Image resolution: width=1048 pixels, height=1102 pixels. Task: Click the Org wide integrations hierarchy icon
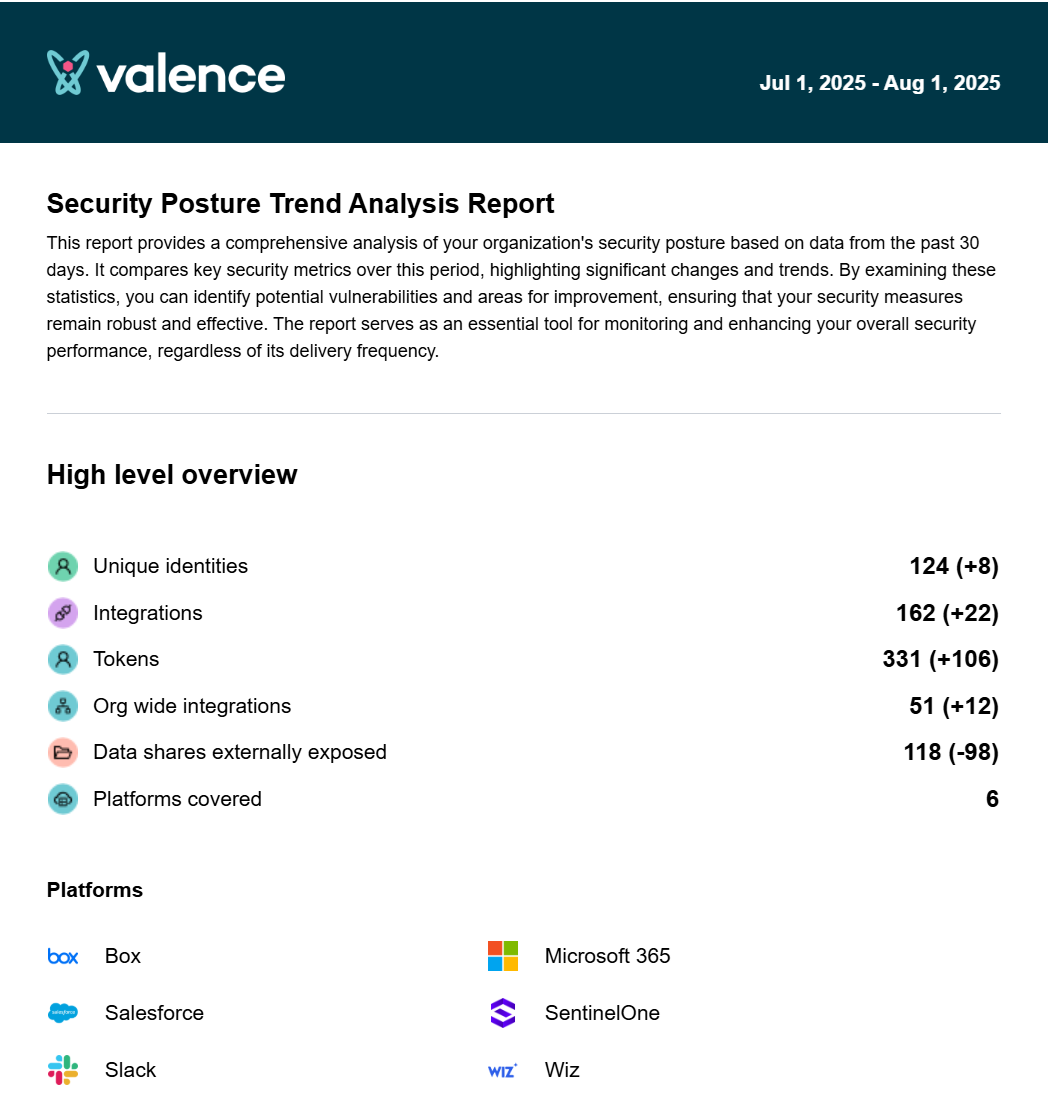[63, 706]
